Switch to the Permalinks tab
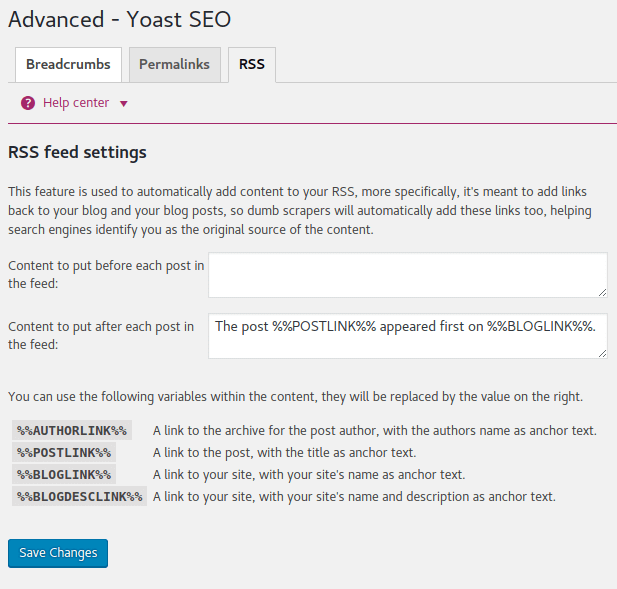 [175, 65]
